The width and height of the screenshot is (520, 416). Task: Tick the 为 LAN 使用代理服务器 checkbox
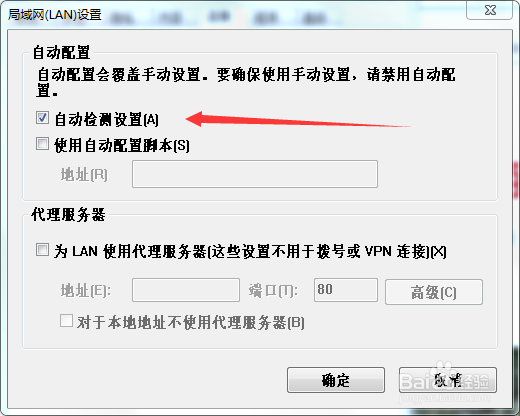(x=42, y=249)
